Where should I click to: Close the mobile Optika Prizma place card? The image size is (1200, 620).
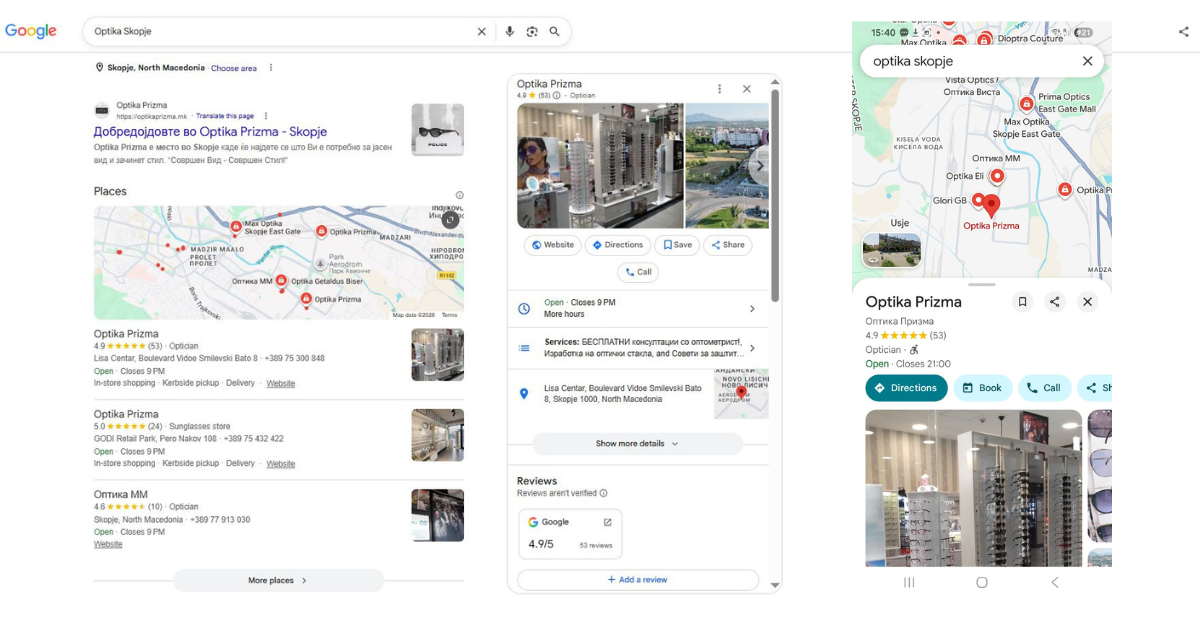(1088, 302)
